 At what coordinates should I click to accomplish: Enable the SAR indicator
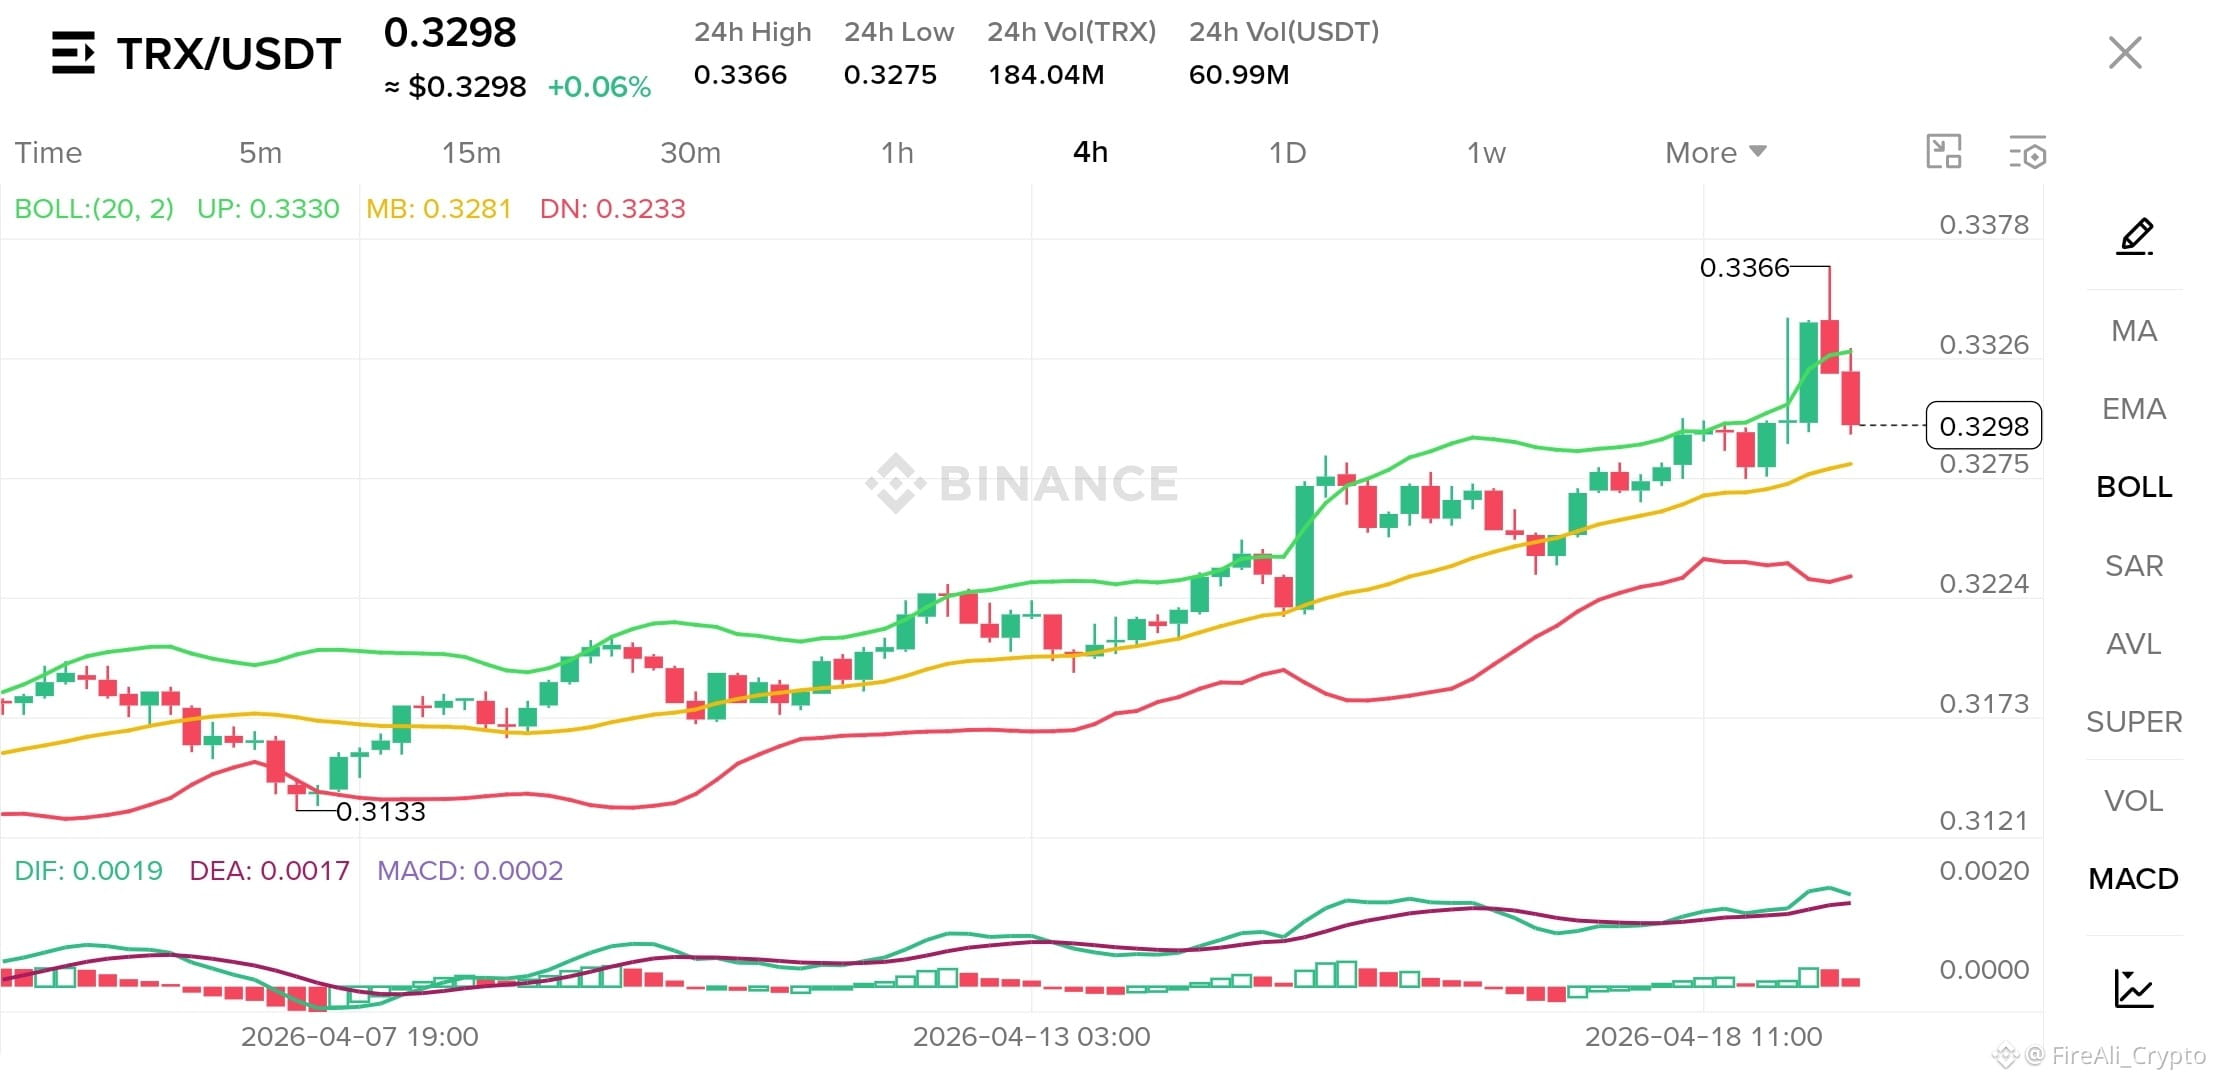pos(2134,565)
